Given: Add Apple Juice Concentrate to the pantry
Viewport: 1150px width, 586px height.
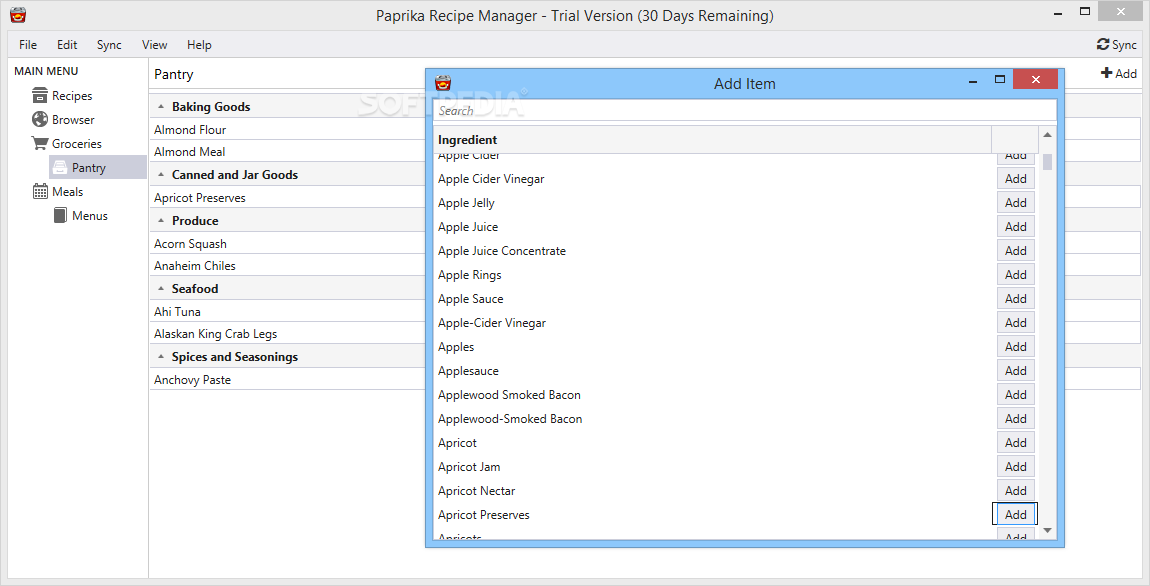Looking at the screenshot, I should point(1015,251).
